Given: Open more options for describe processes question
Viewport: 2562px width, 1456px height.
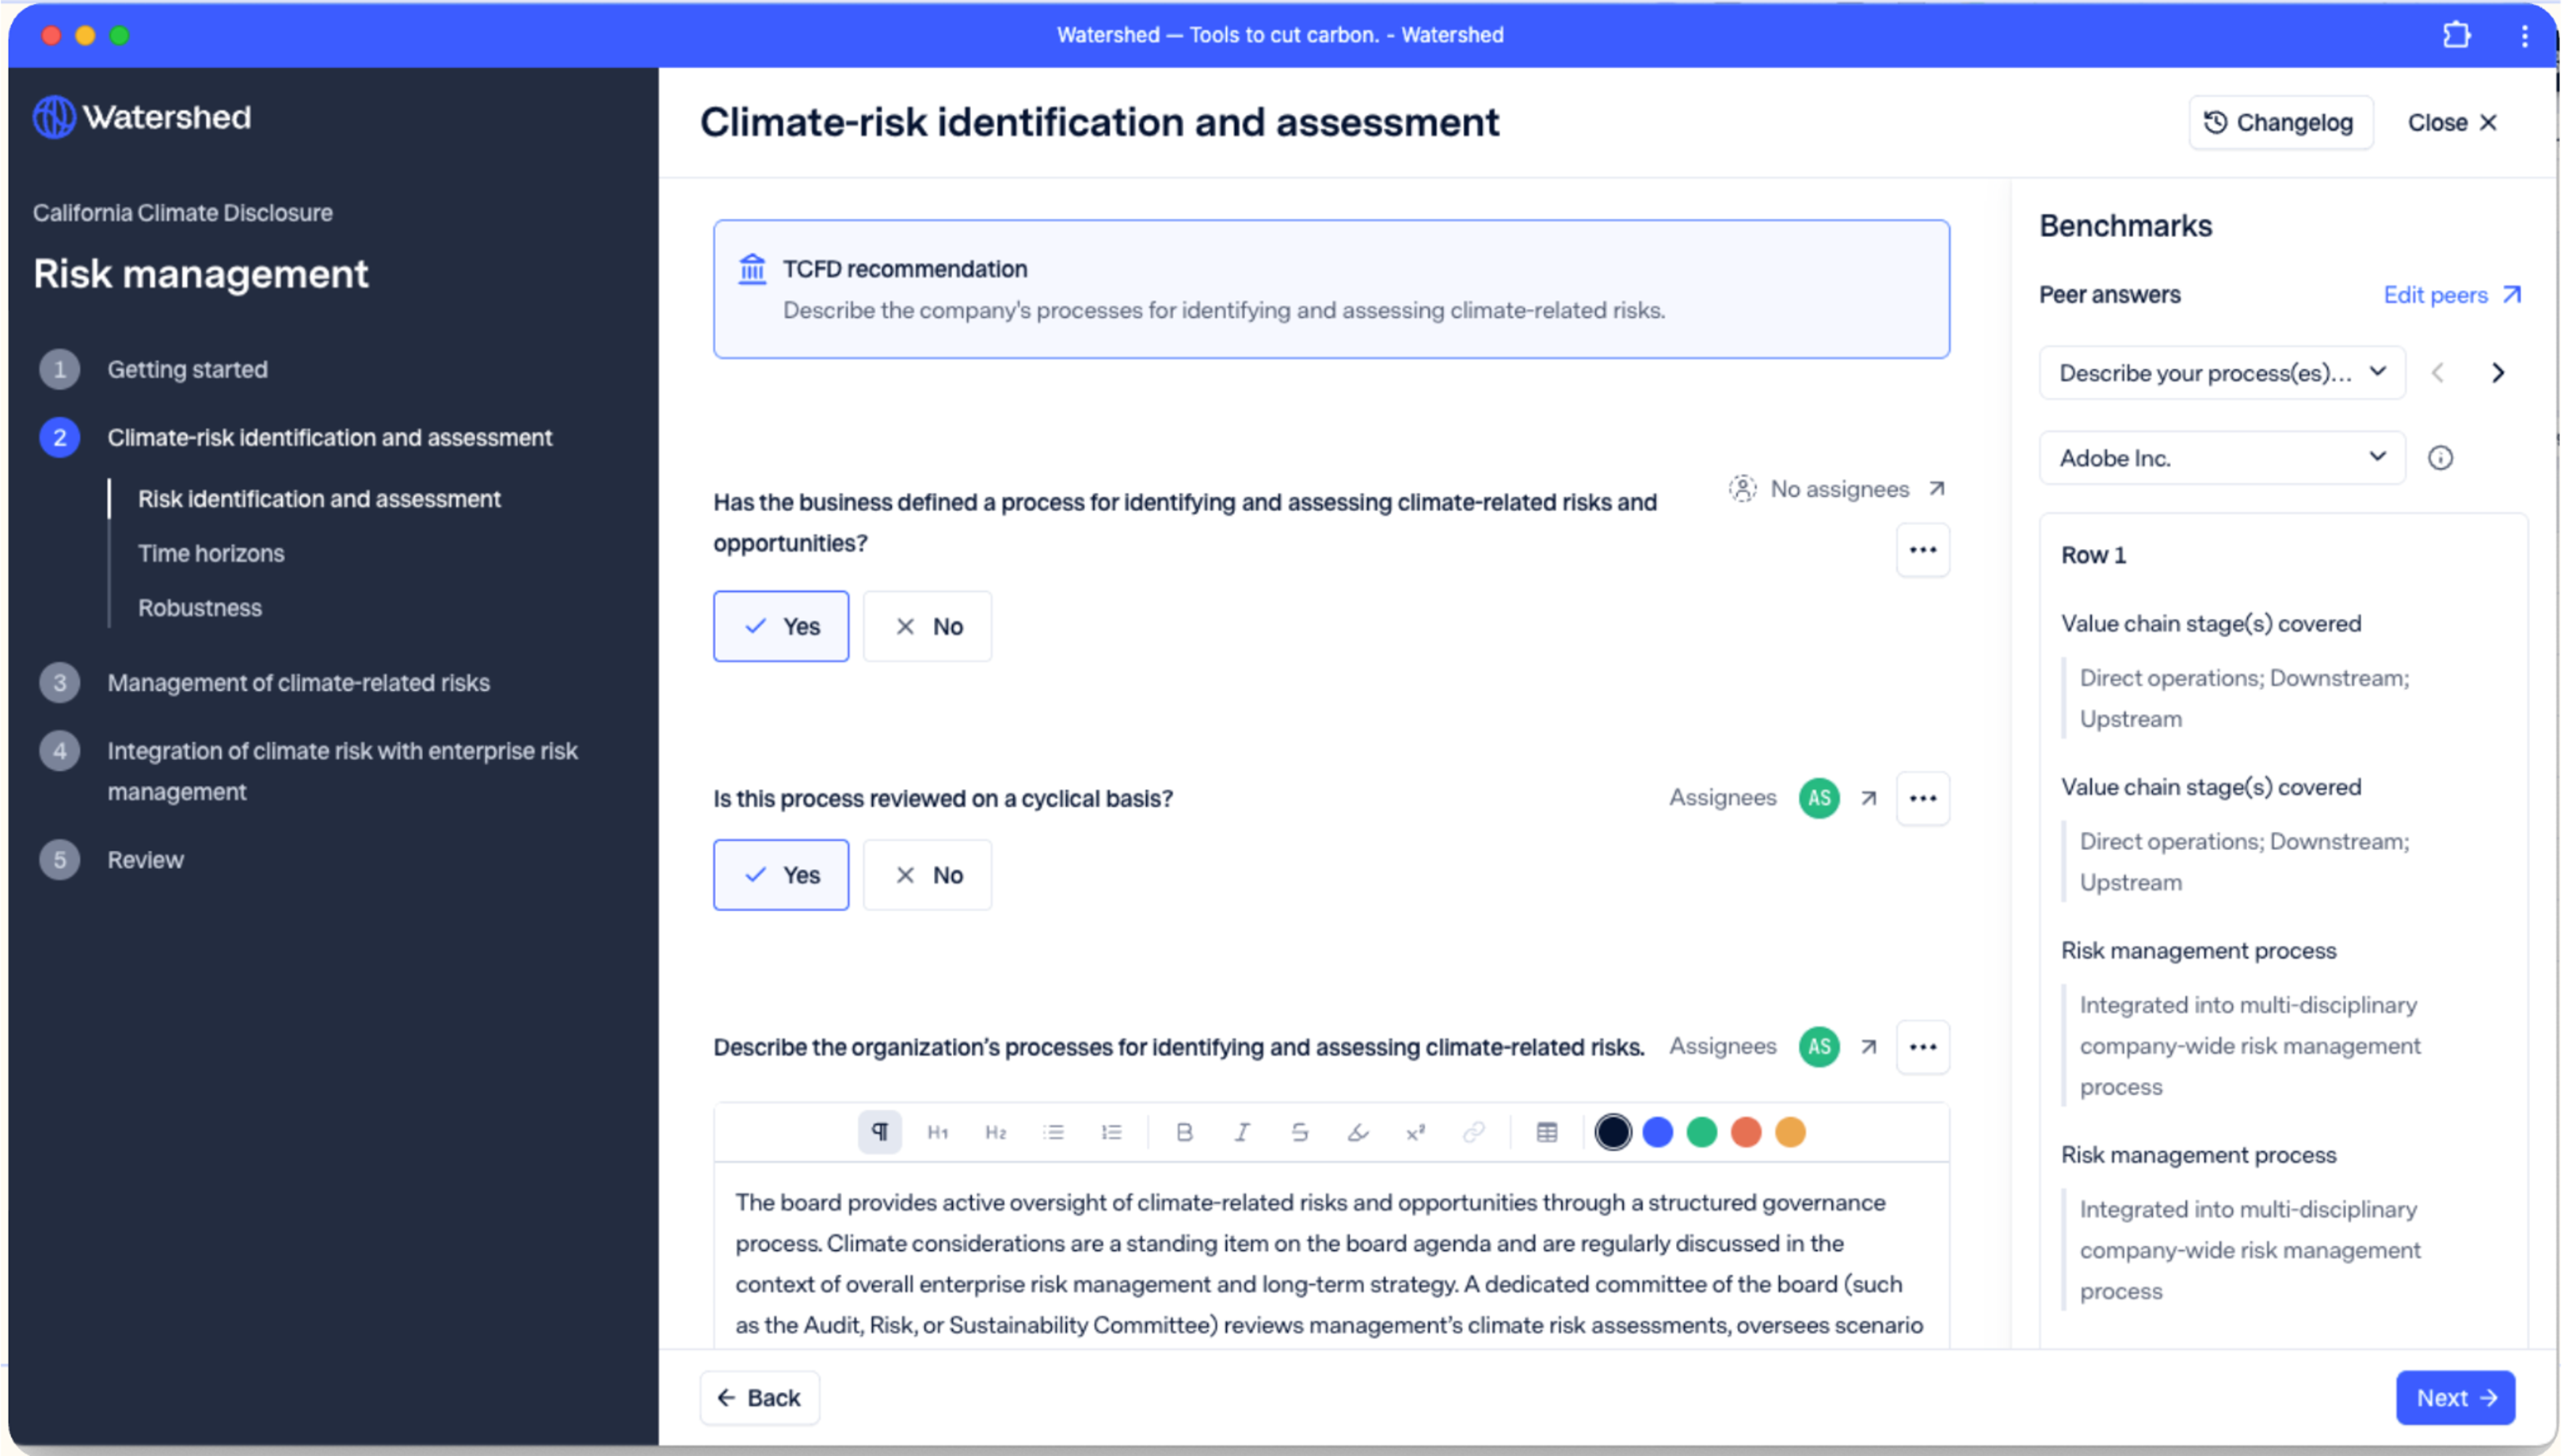Looking at the screenshot, I should (1923, 1047).
